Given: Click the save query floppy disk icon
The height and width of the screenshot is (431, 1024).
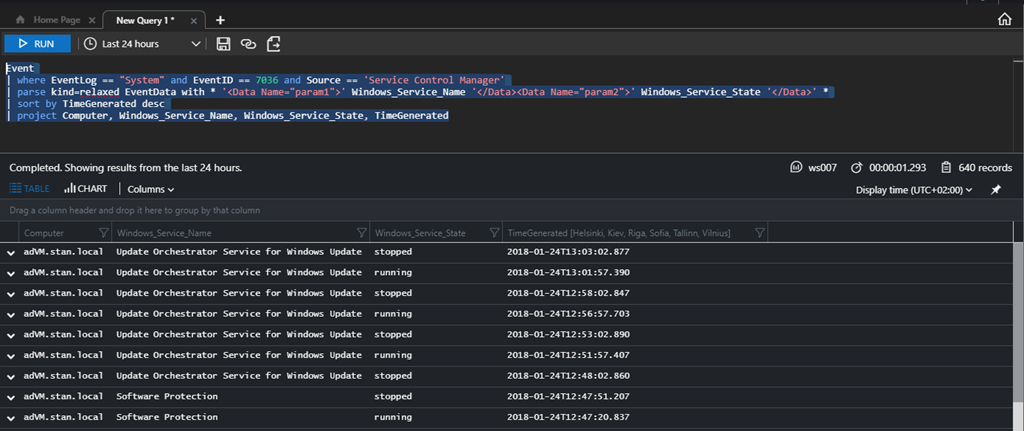Looking at the screenshot, I should click(x=223, y=44).
